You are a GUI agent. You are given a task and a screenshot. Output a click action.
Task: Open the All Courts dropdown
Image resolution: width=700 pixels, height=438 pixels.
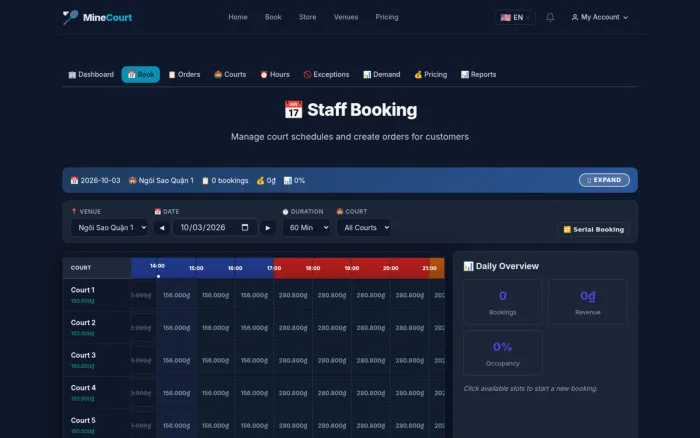pyautogui.click(x=364, y=228)
